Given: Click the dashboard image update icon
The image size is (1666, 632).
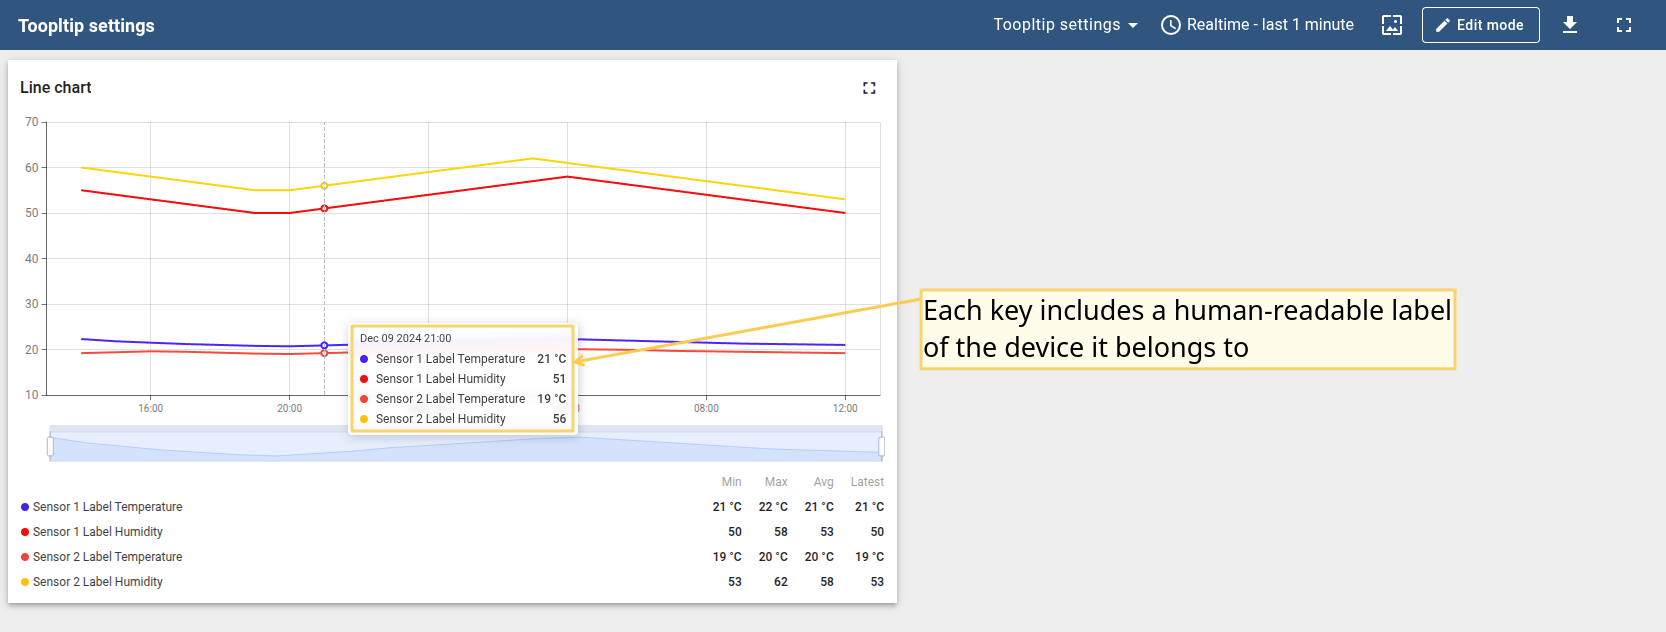Looking at the screenshot, I should tap(1392, 25).
